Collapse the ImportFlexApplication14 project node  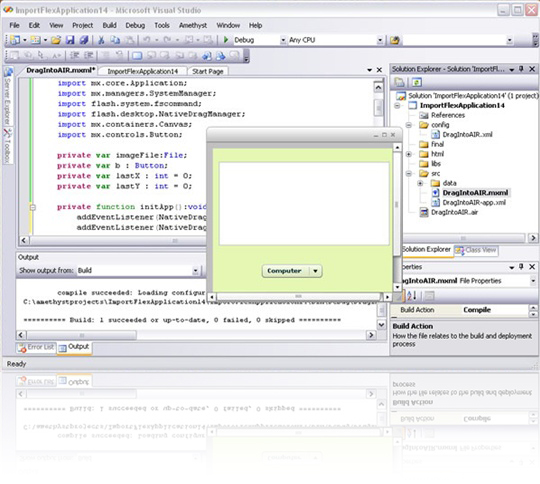pos(397,105)
